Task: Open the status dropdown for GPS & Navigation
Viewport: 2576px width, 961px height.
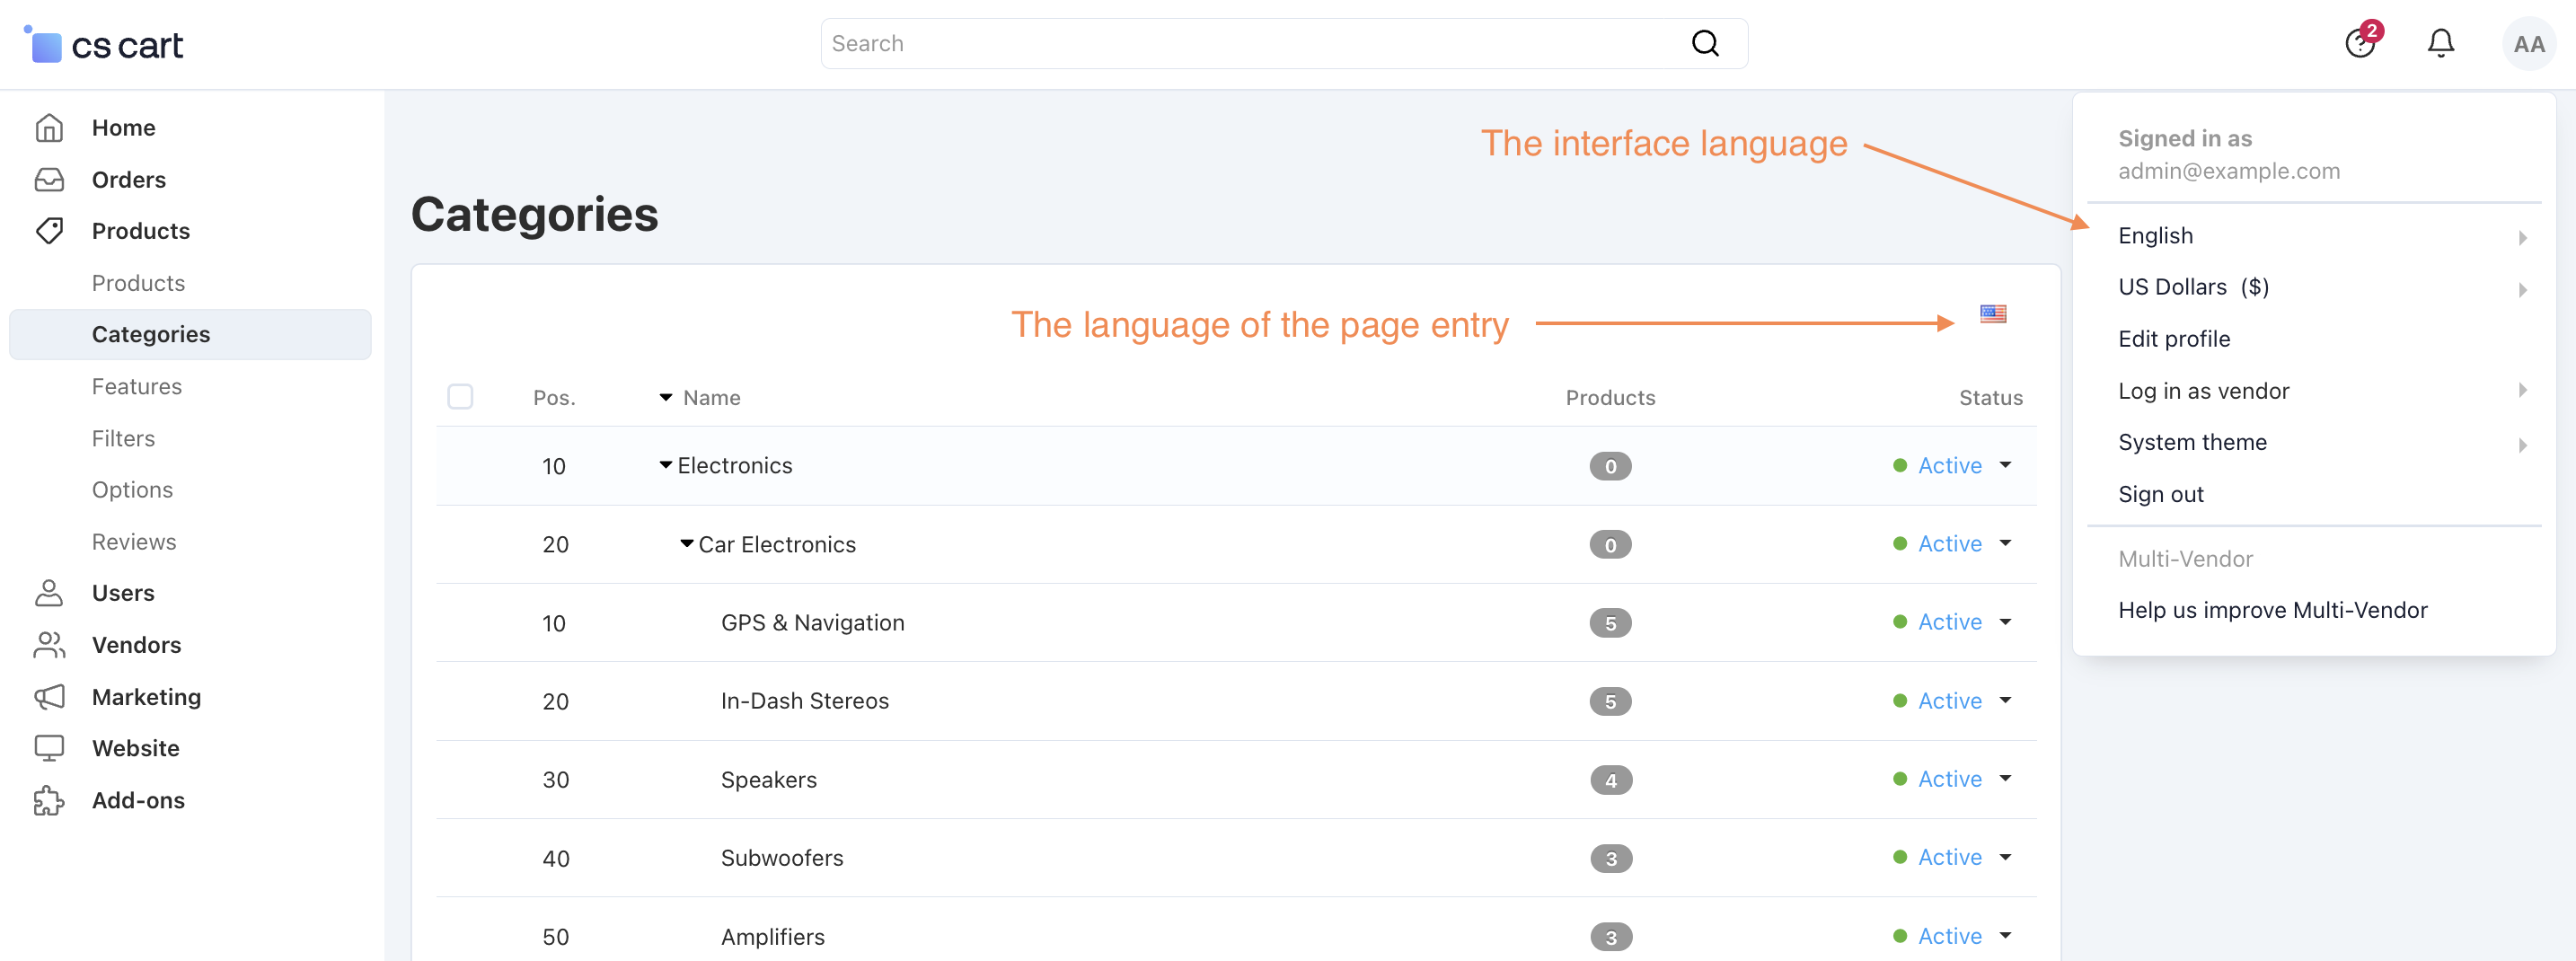Action: click(x=2005, y=622)
